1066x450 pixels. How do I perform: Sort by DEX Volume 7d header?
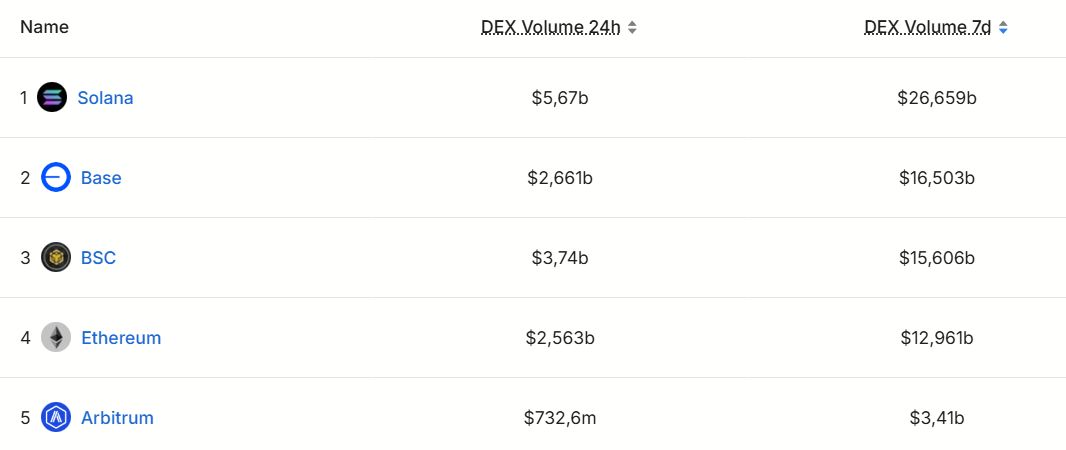[927, 28]
